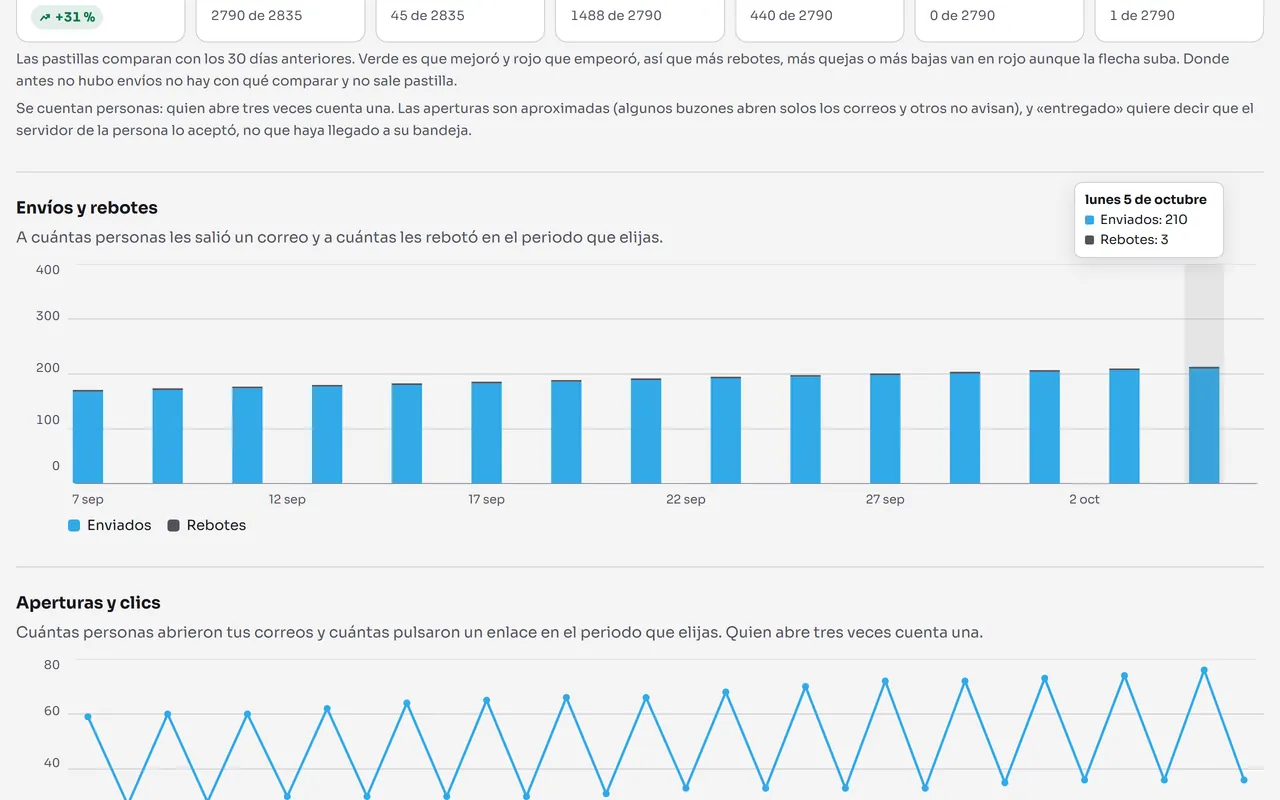Click the green "+31 %" comparison pill
1280x800 pixels.
click(x=67, y=17)
